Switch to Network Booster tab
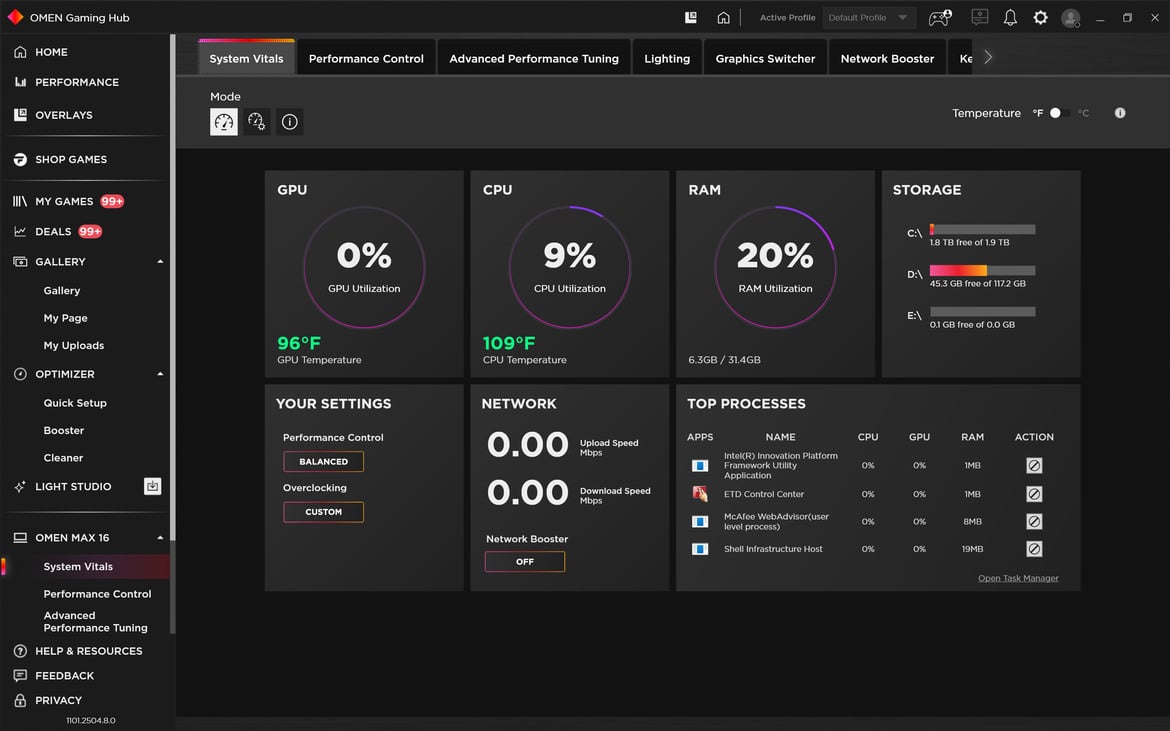1170x731 pixels. (887, 58)
